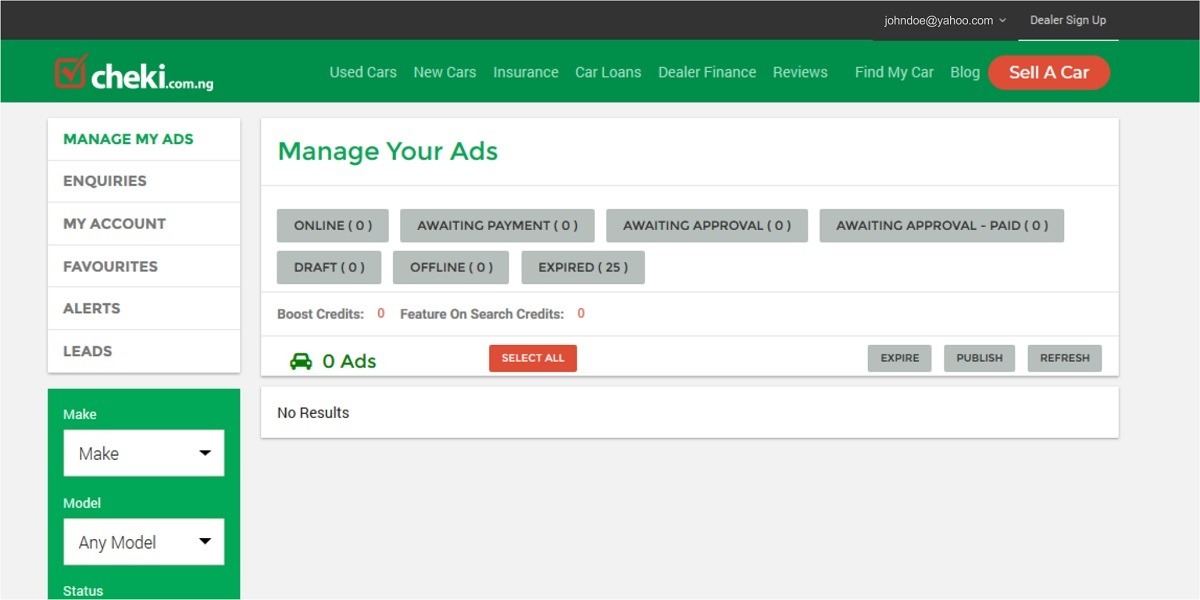Open the Find My Car link
The width and height of the screenshot is (1200, 600).
coord(894,72)
